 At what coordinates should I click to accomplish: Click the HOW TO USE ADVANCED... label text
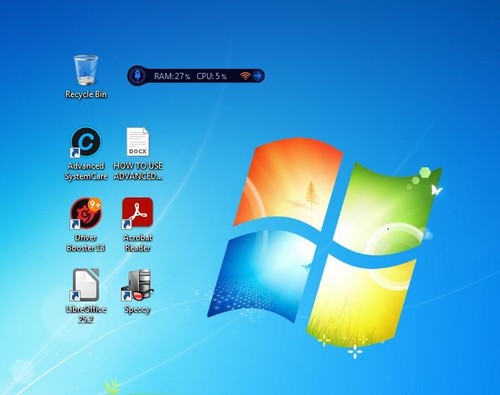[x=138, y=171]
